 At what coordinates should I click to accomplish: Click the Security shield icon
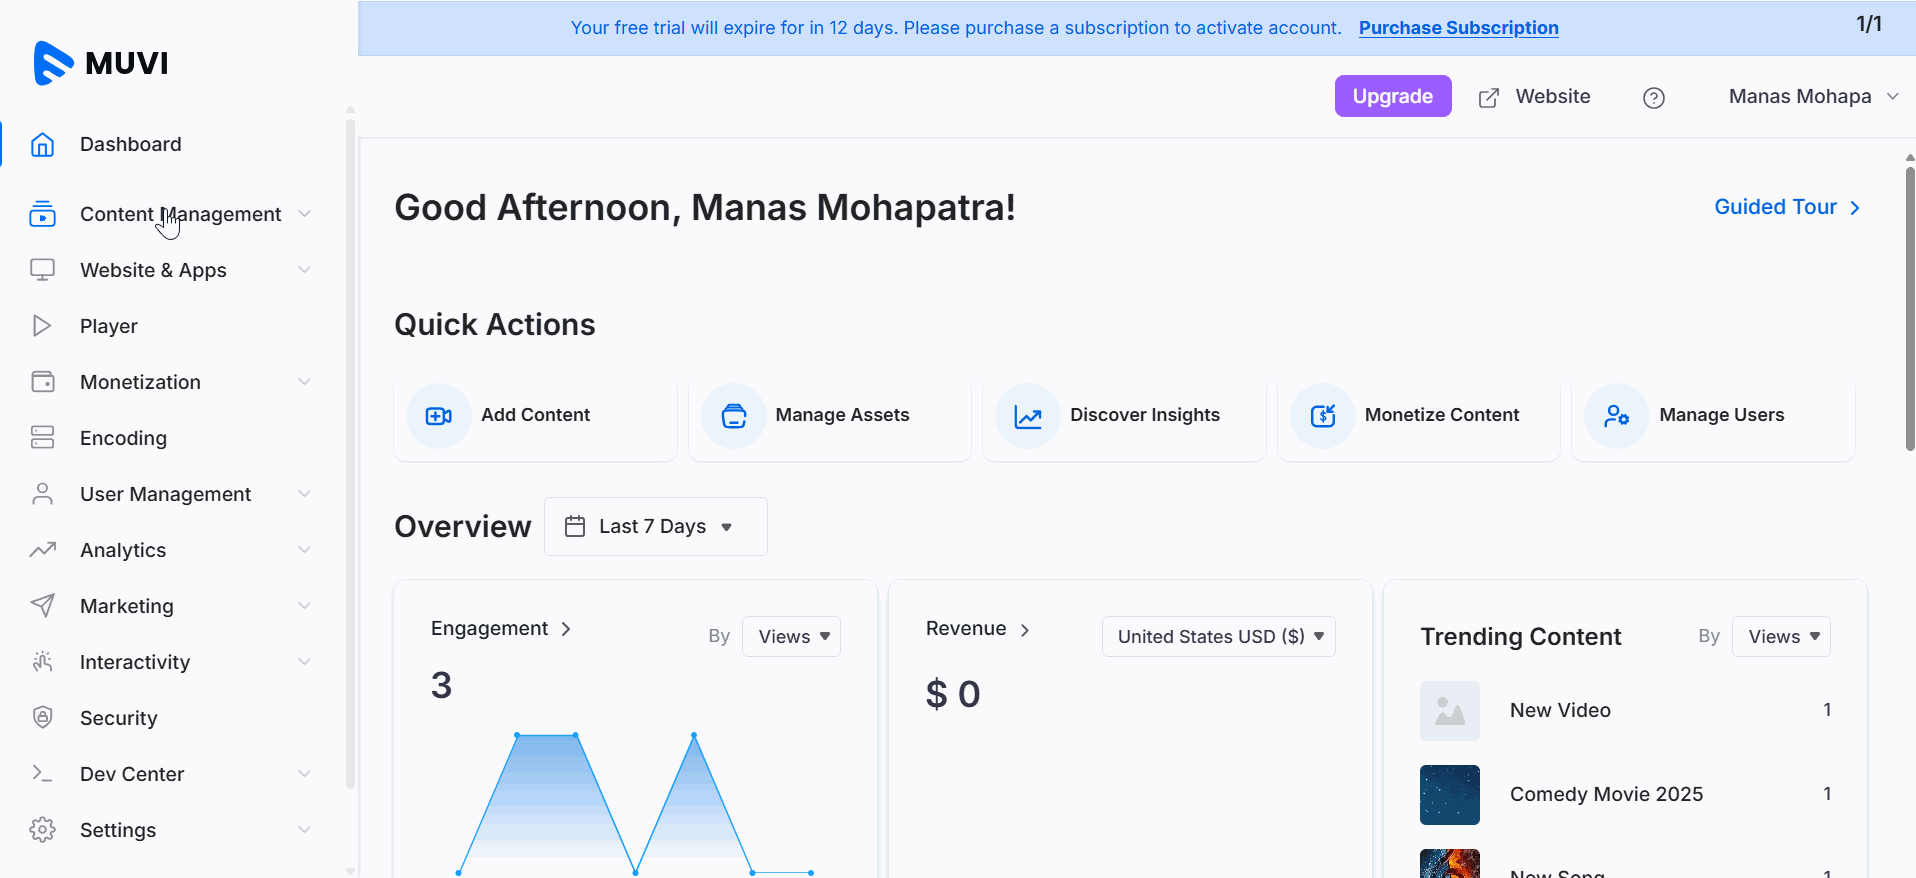[42, 717]
